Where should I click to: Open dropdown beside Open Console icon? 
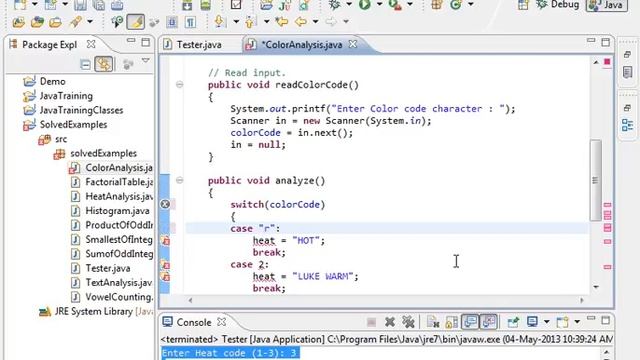point(577,322)
